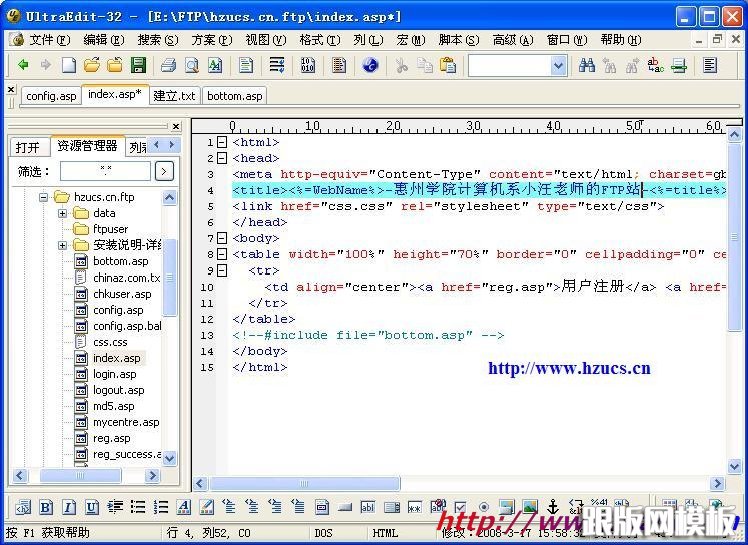Click the editor horizontal scrollbar thumb
The image size is (748, 545).
304,483
